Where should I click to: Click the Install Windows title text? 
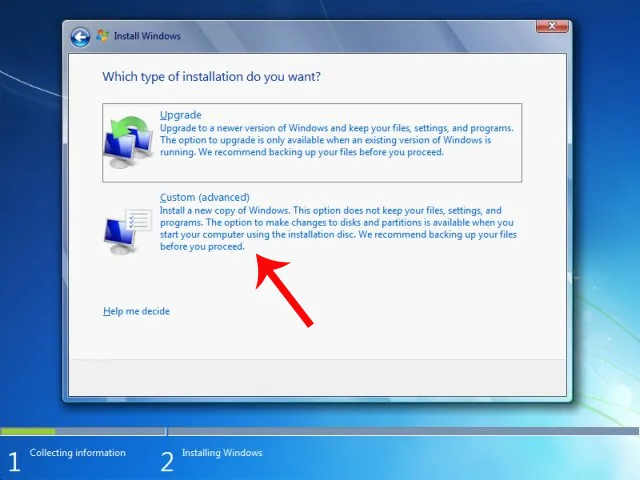point(146,37)
